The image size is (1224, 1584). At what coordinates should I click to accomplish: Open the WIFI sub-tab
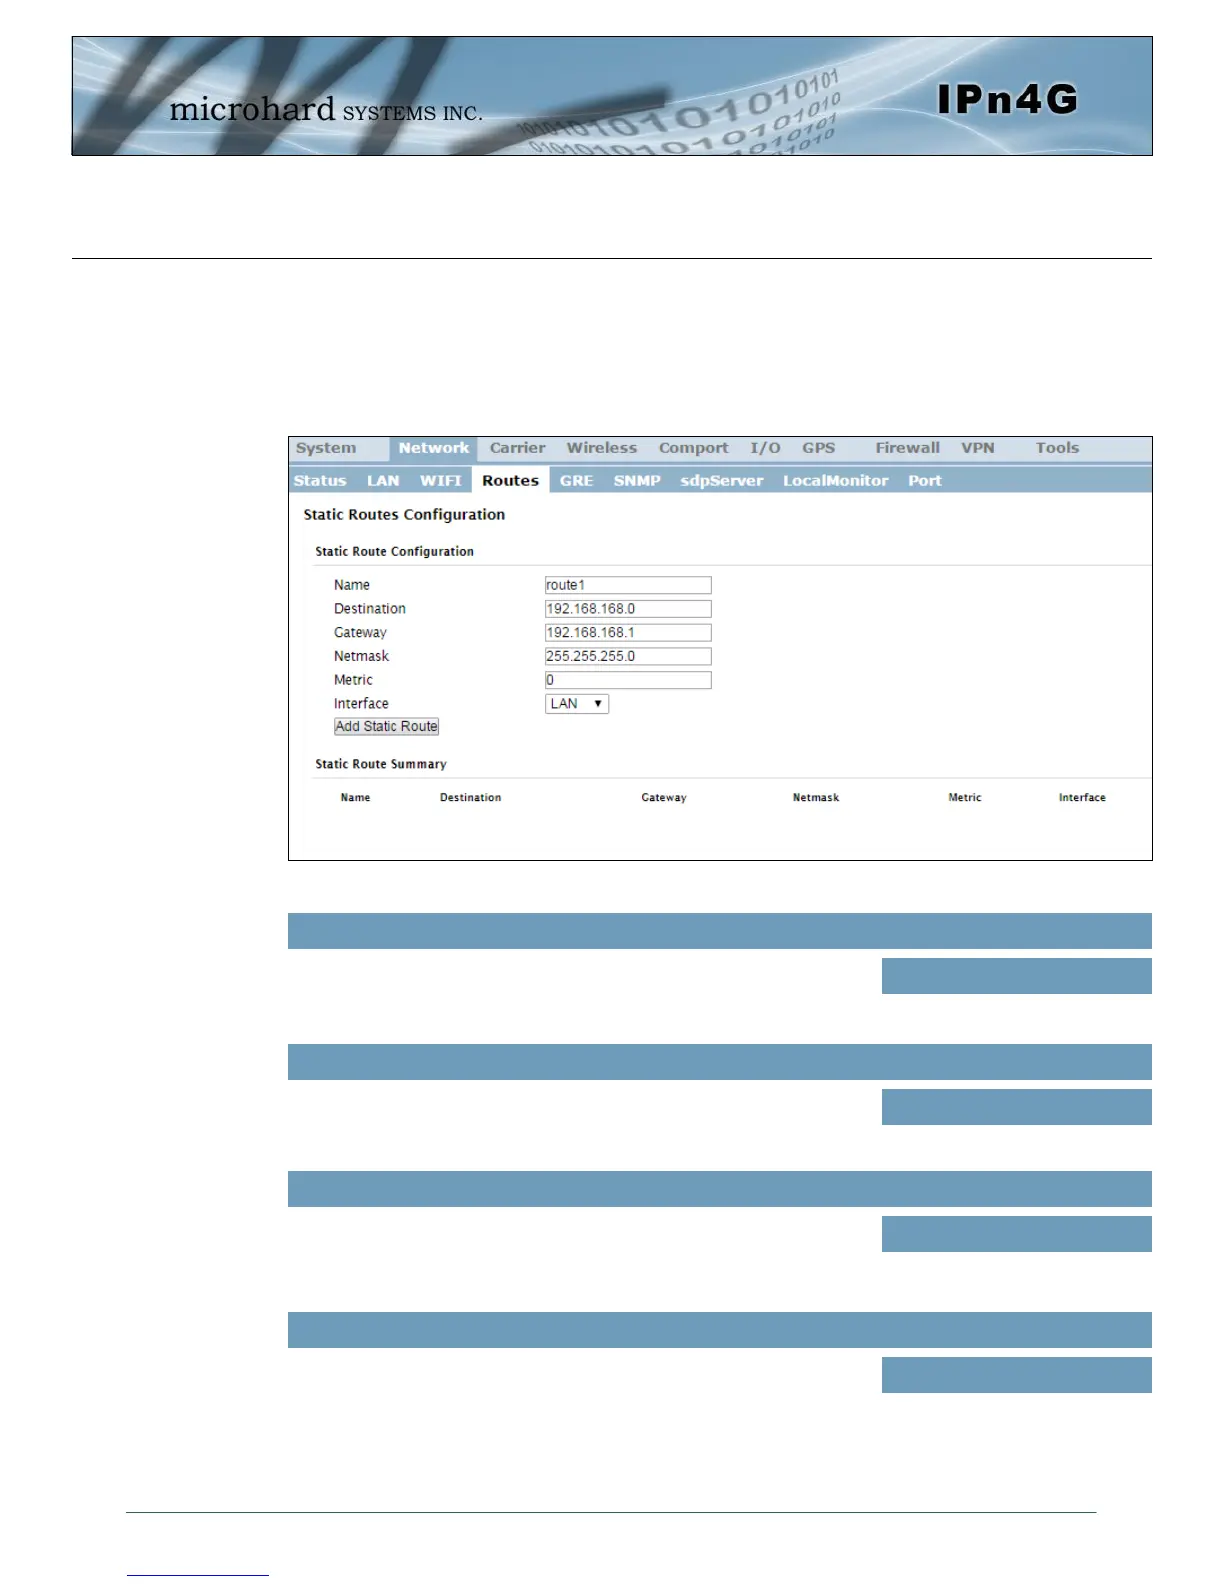click(441, 481)
